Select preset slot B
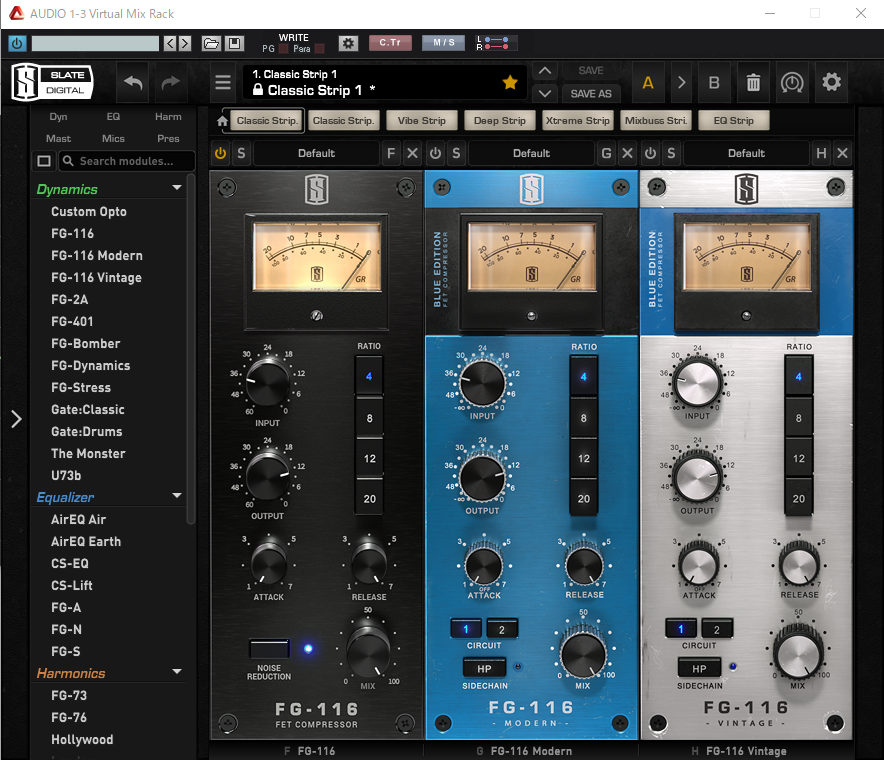This screenshot has width=884, height=760. tap(714, 83)
